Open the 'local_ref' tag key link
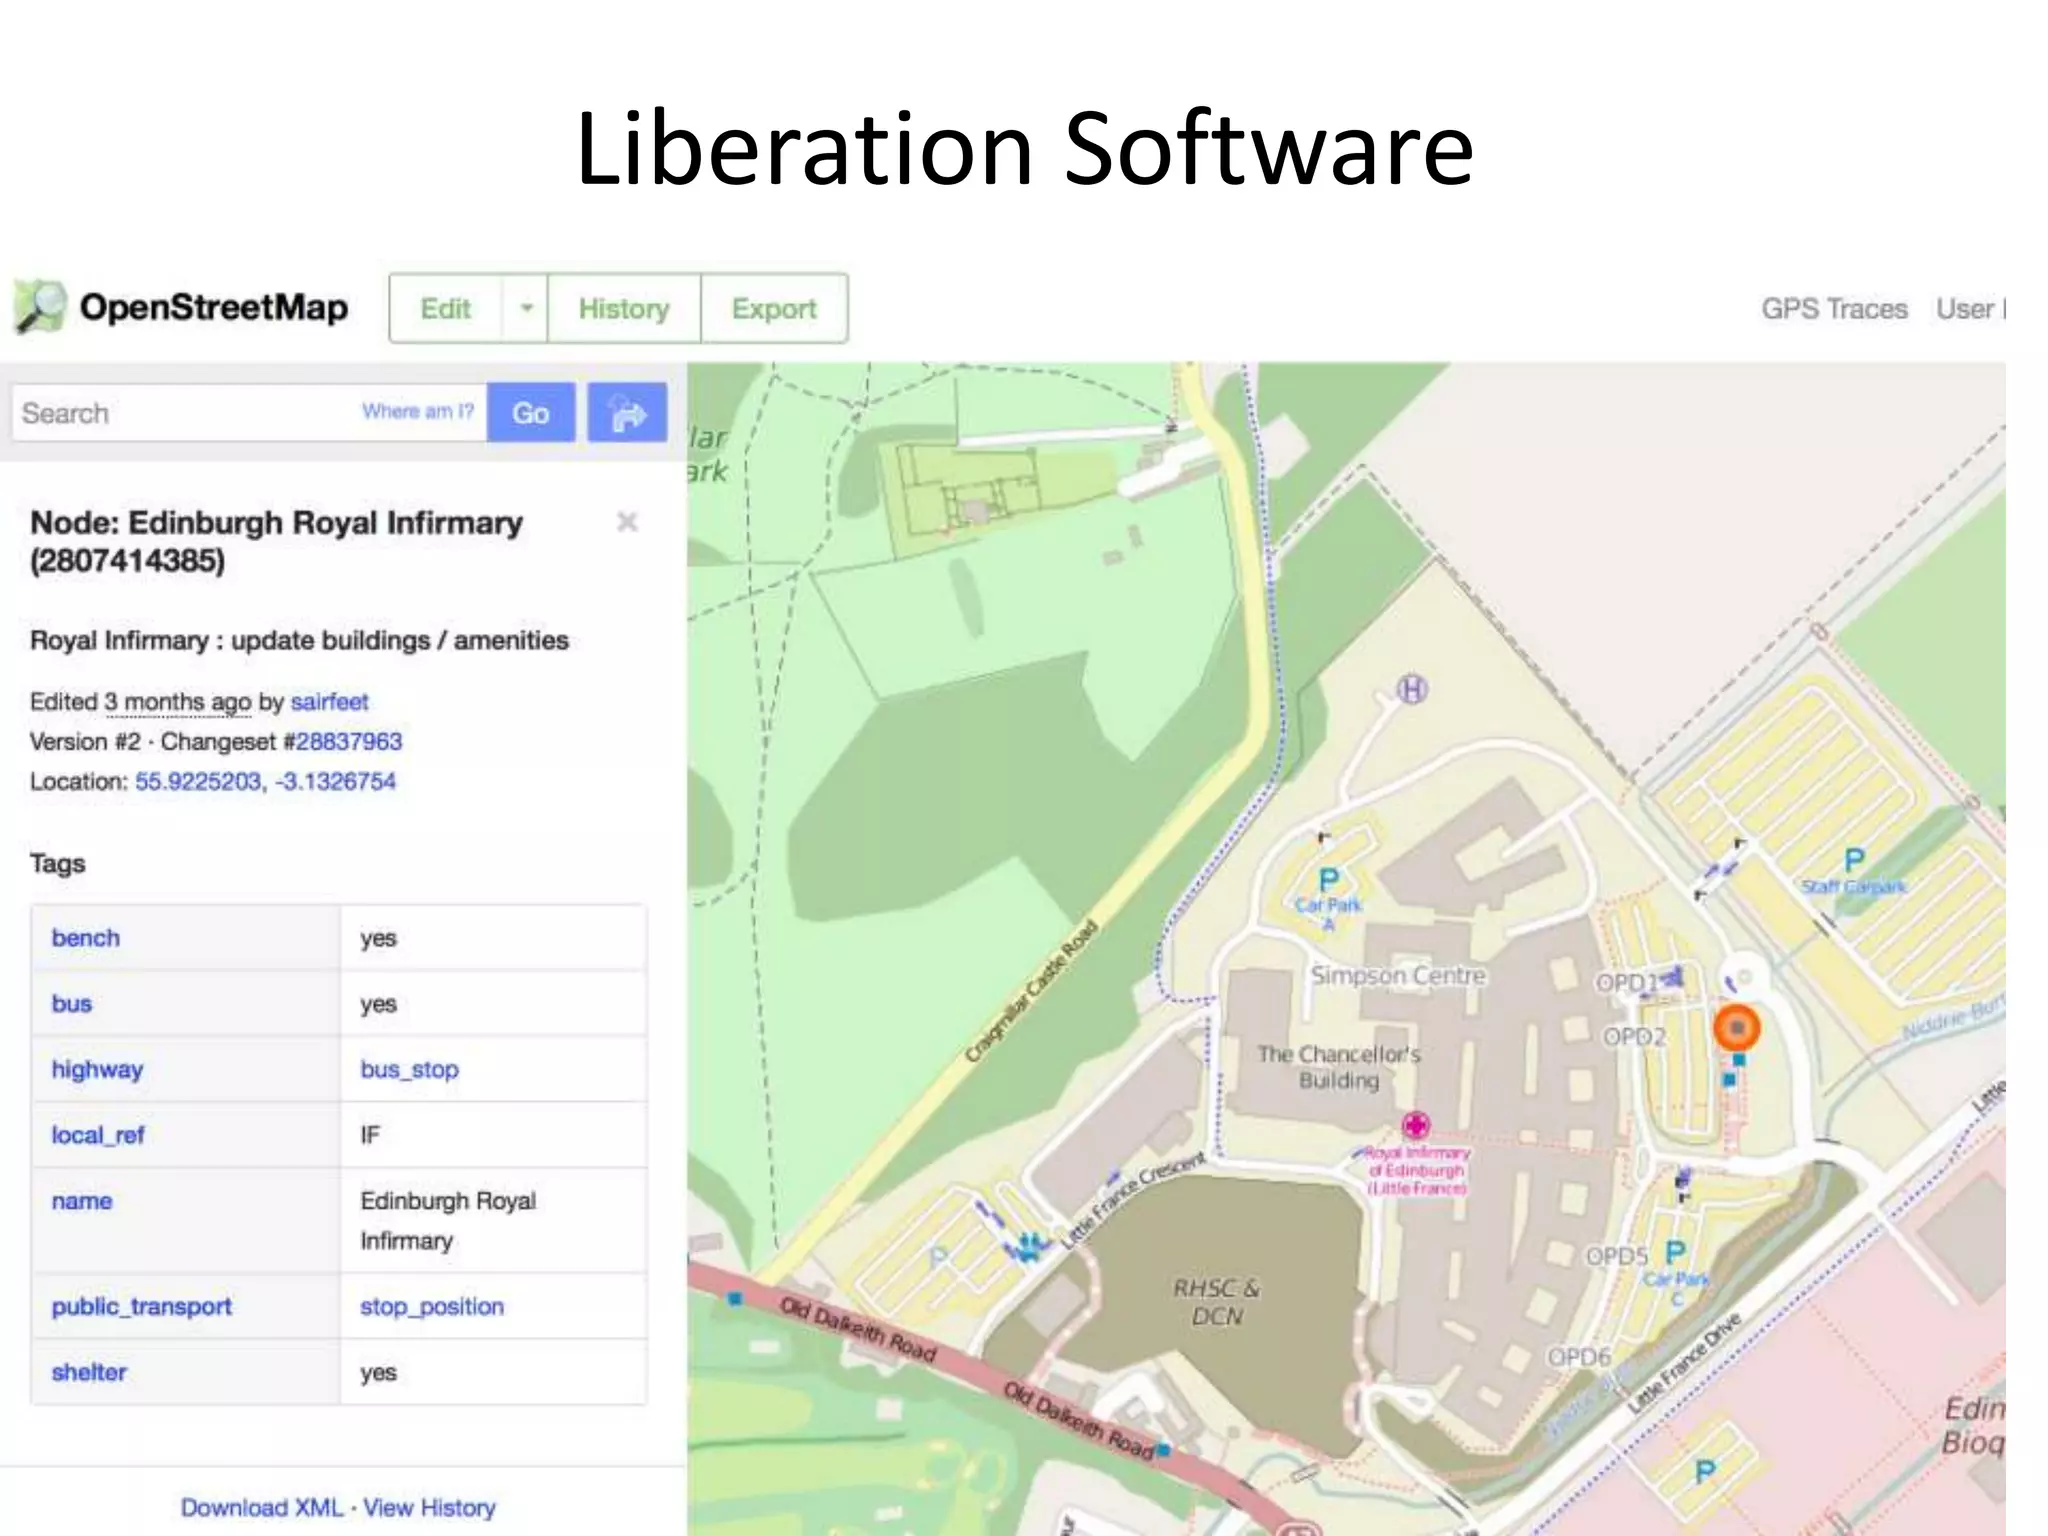The image size is (2048, 1536). [98, 1135]
